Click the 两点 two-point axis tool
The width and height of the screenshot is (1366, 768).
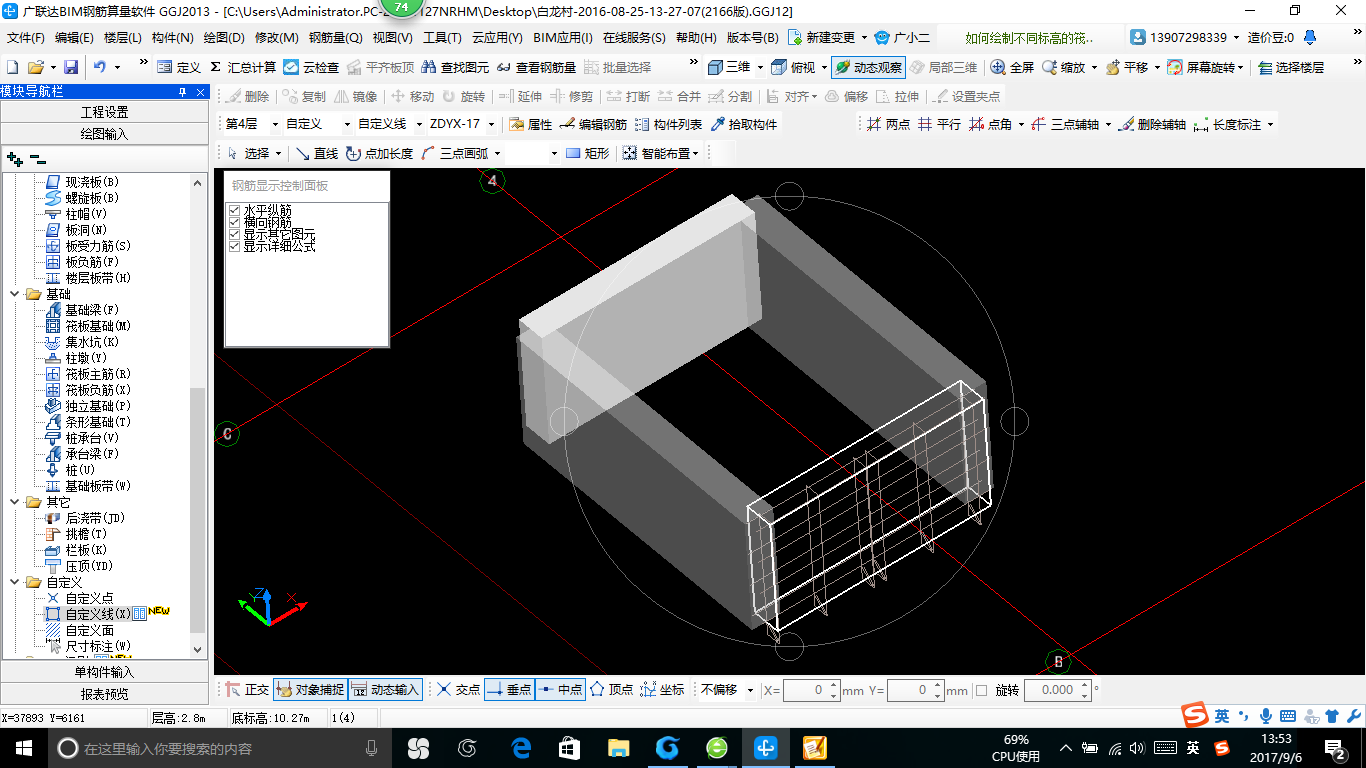(888, 124)
